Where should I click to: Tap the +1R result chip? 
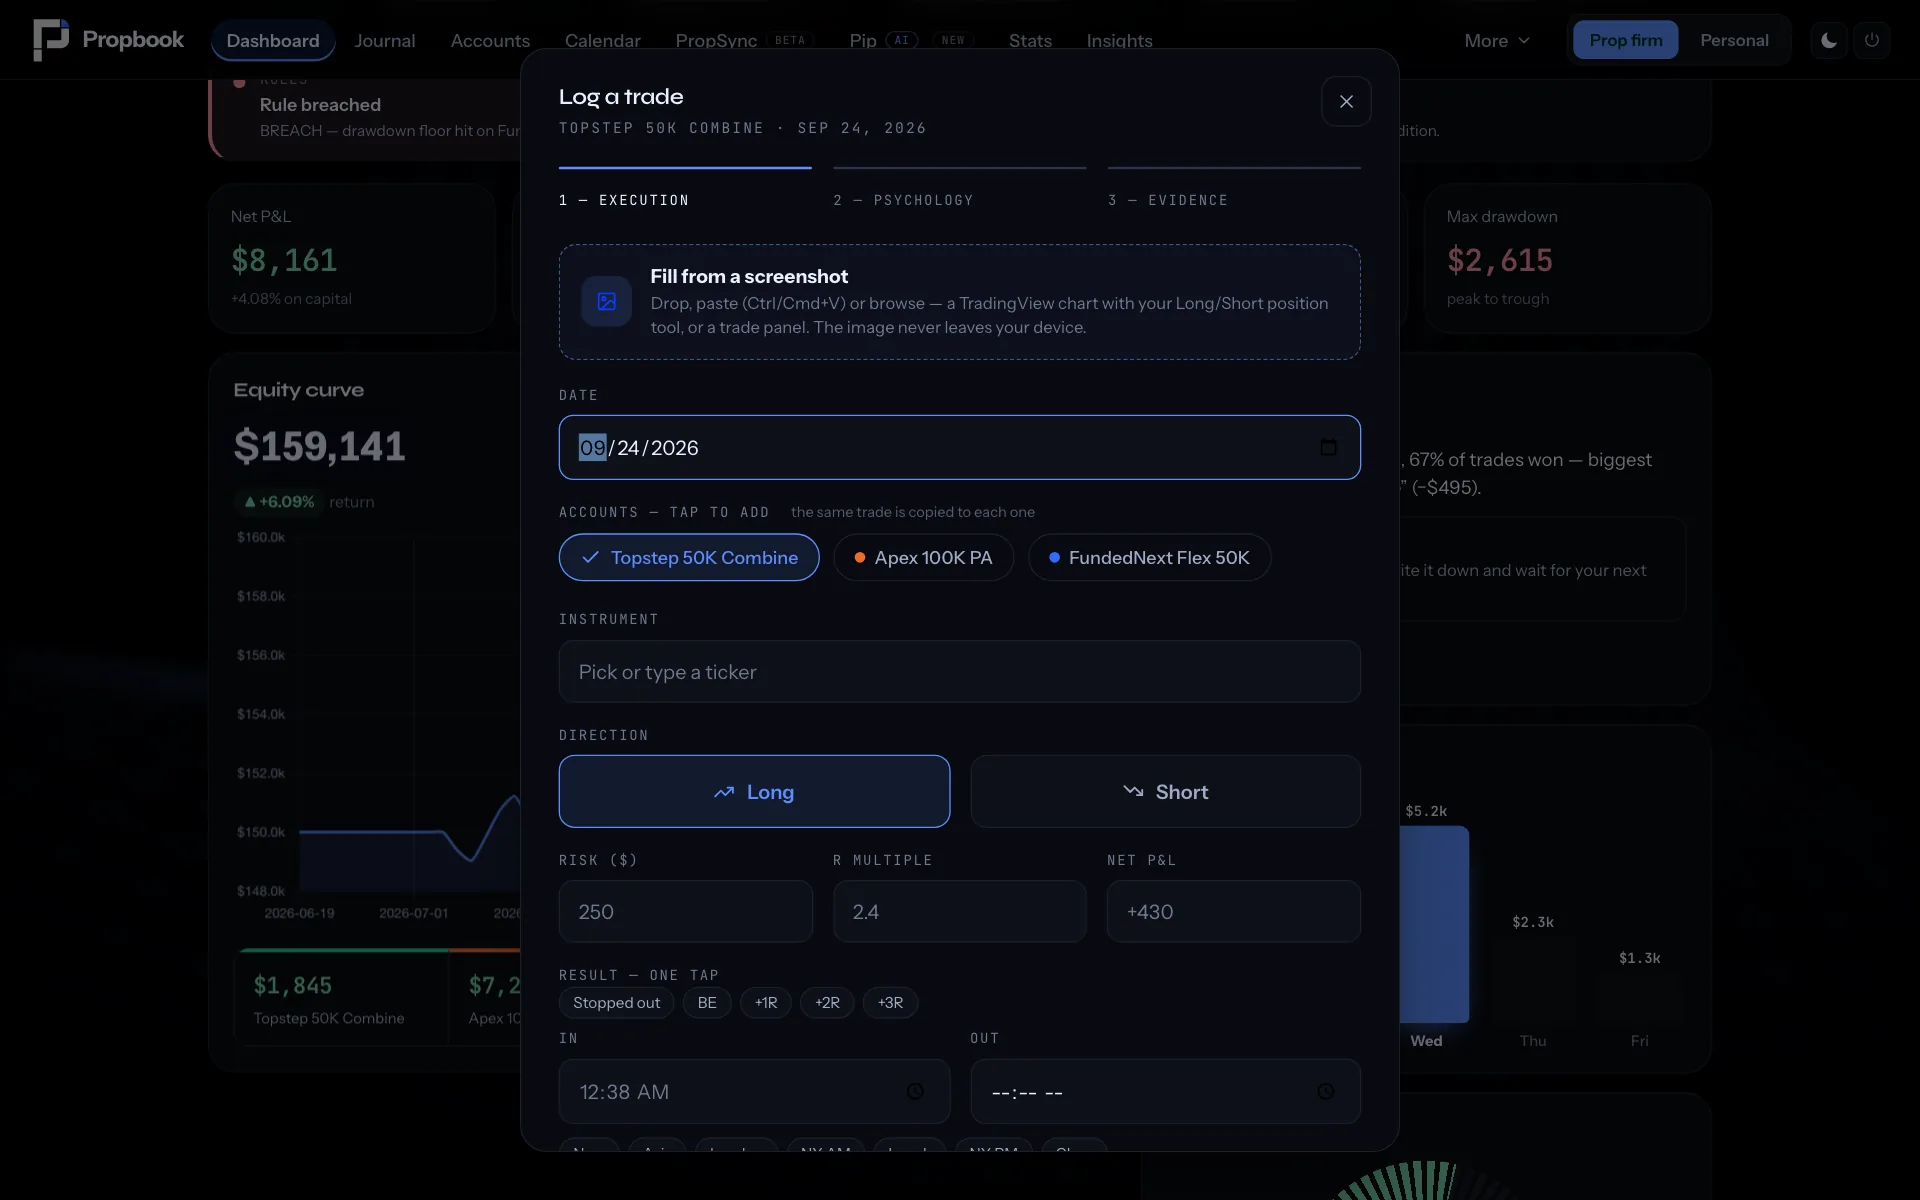(766, 1002)
